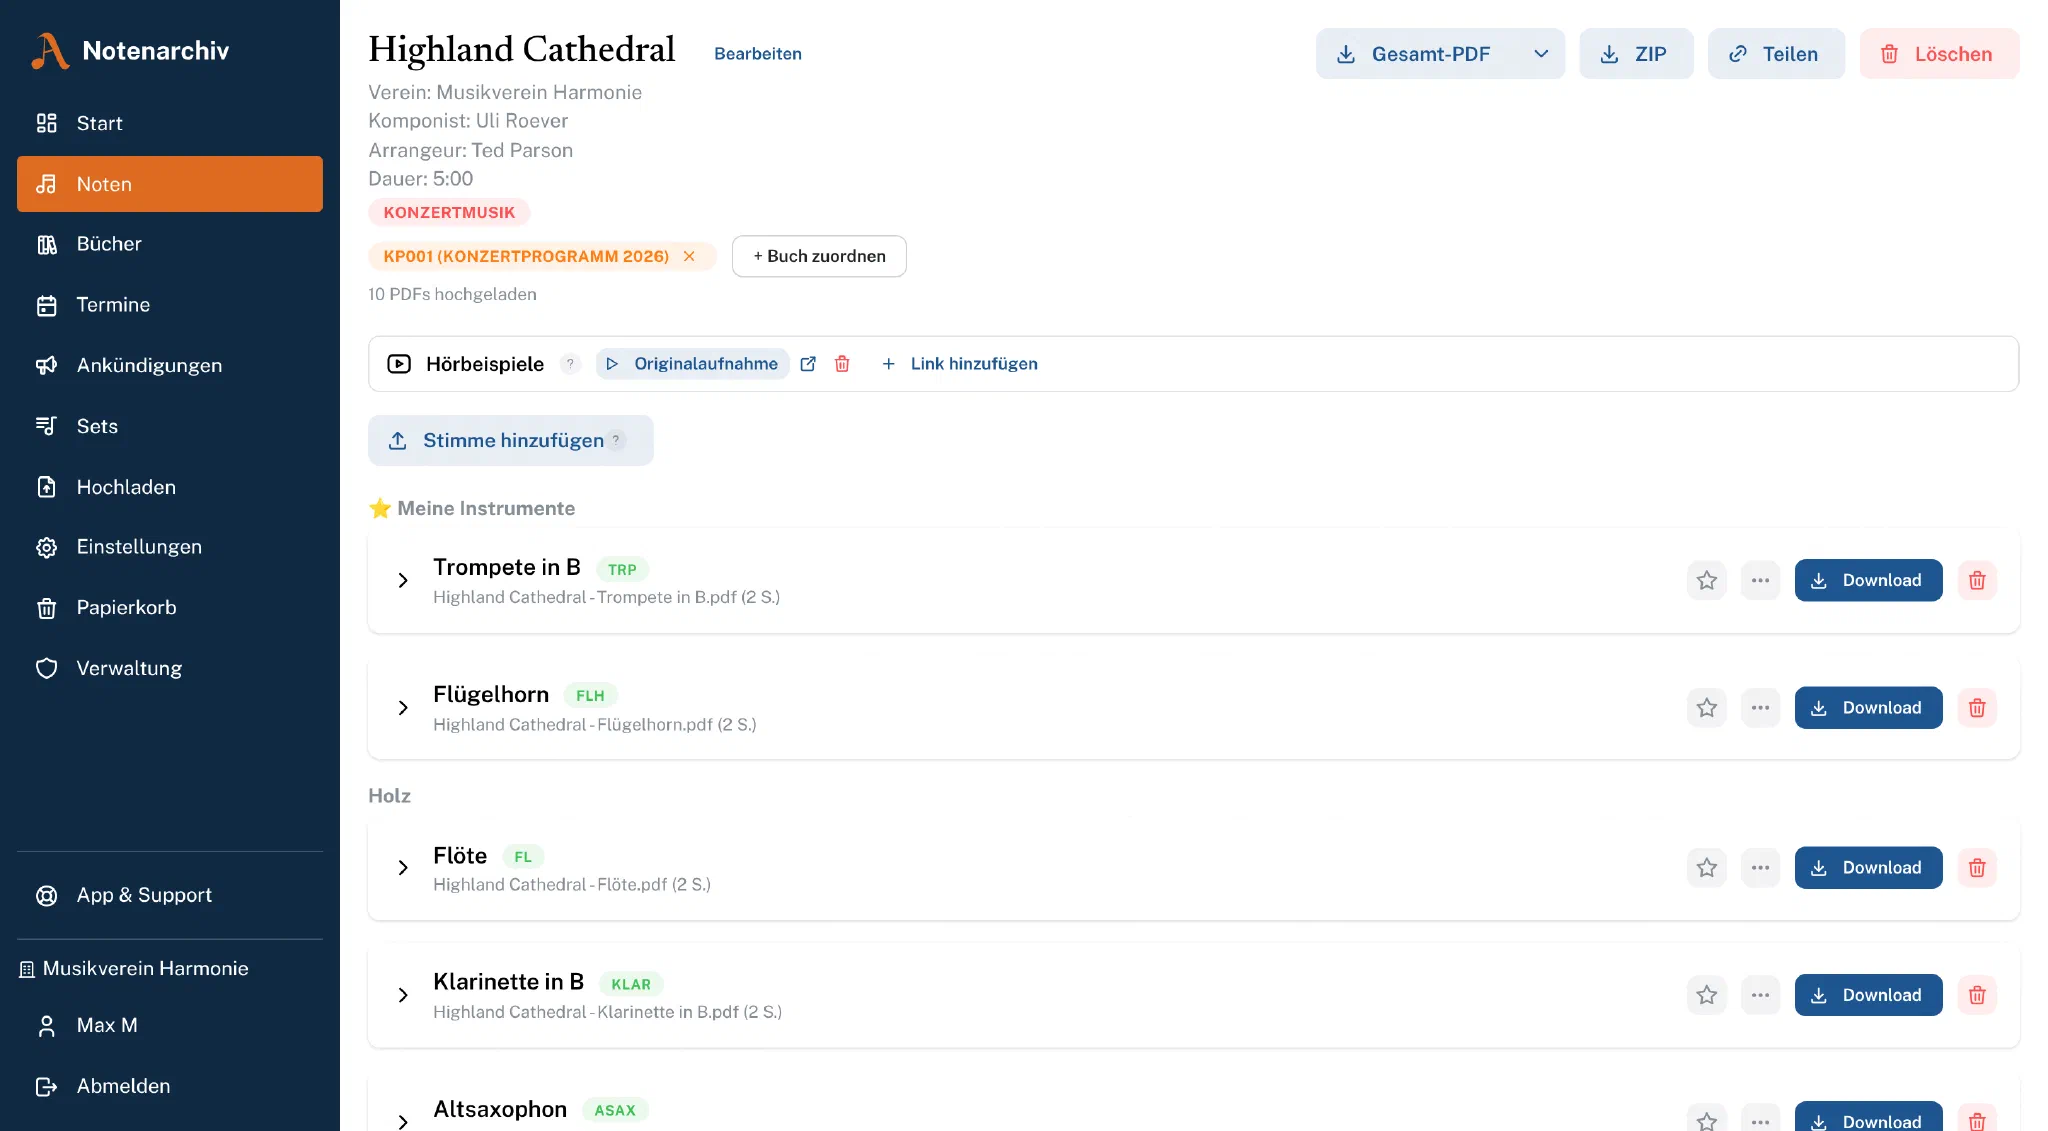Screen dimensions: 2048x1131
Task: Open Ankündigungen page
Action: (x=170, y=365)
